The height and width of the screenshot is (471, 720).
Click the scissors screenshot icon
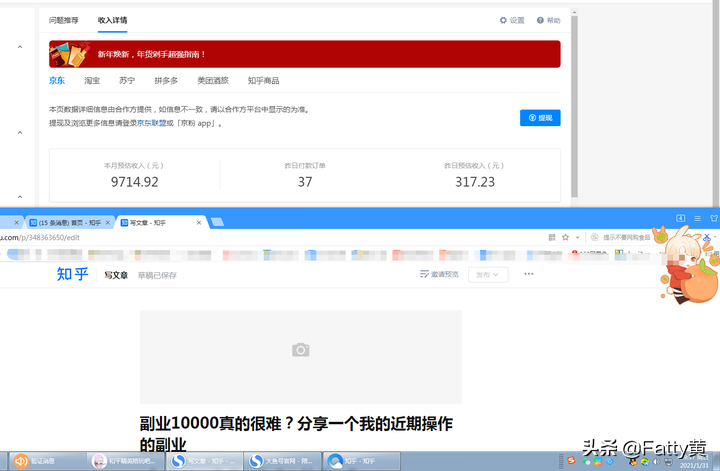point(707,237)
